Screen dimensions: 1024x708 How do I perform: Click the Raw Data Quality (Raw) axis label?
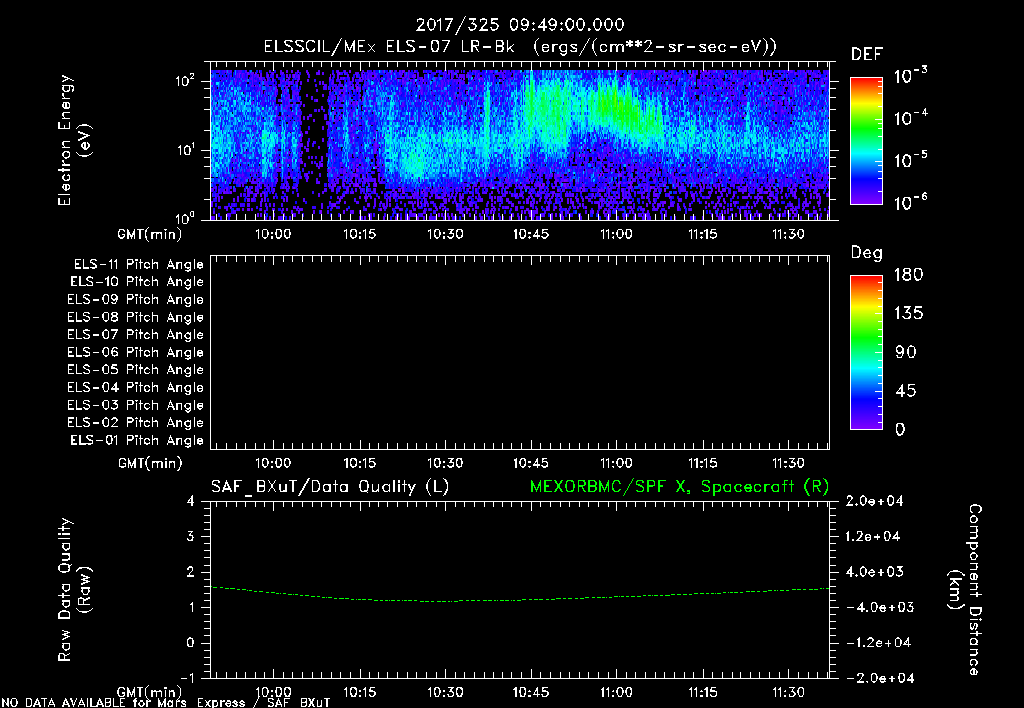coord(74,589)
